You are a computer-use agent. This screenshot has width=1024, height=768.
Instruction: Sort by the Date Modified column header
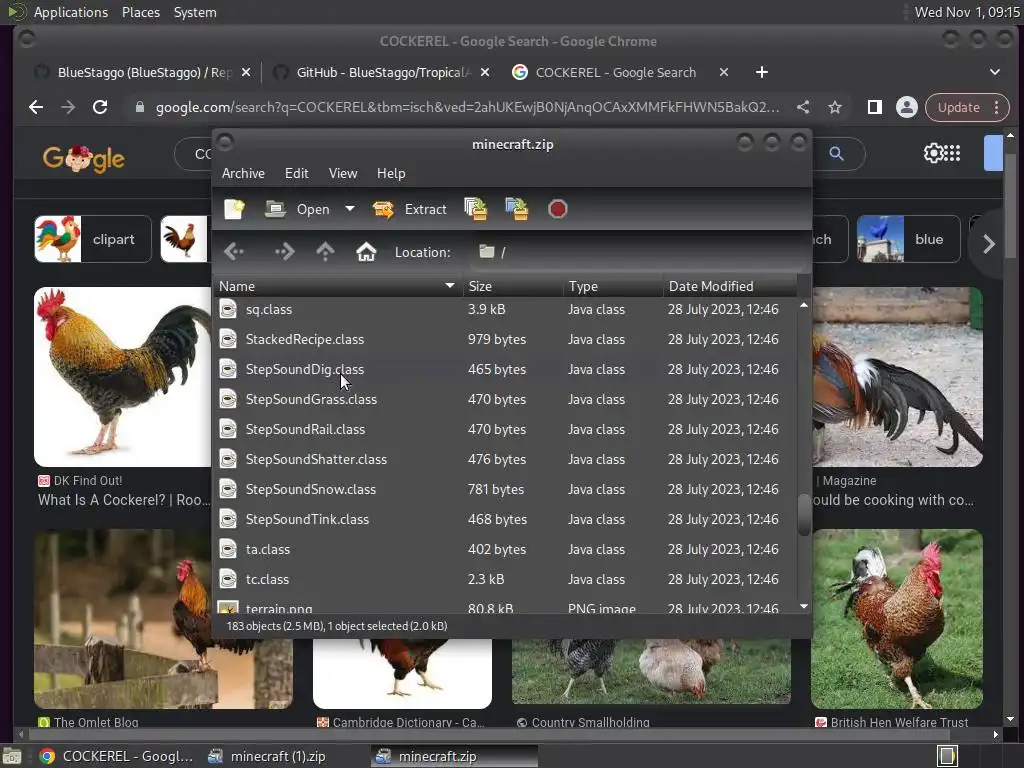point(729,286)
